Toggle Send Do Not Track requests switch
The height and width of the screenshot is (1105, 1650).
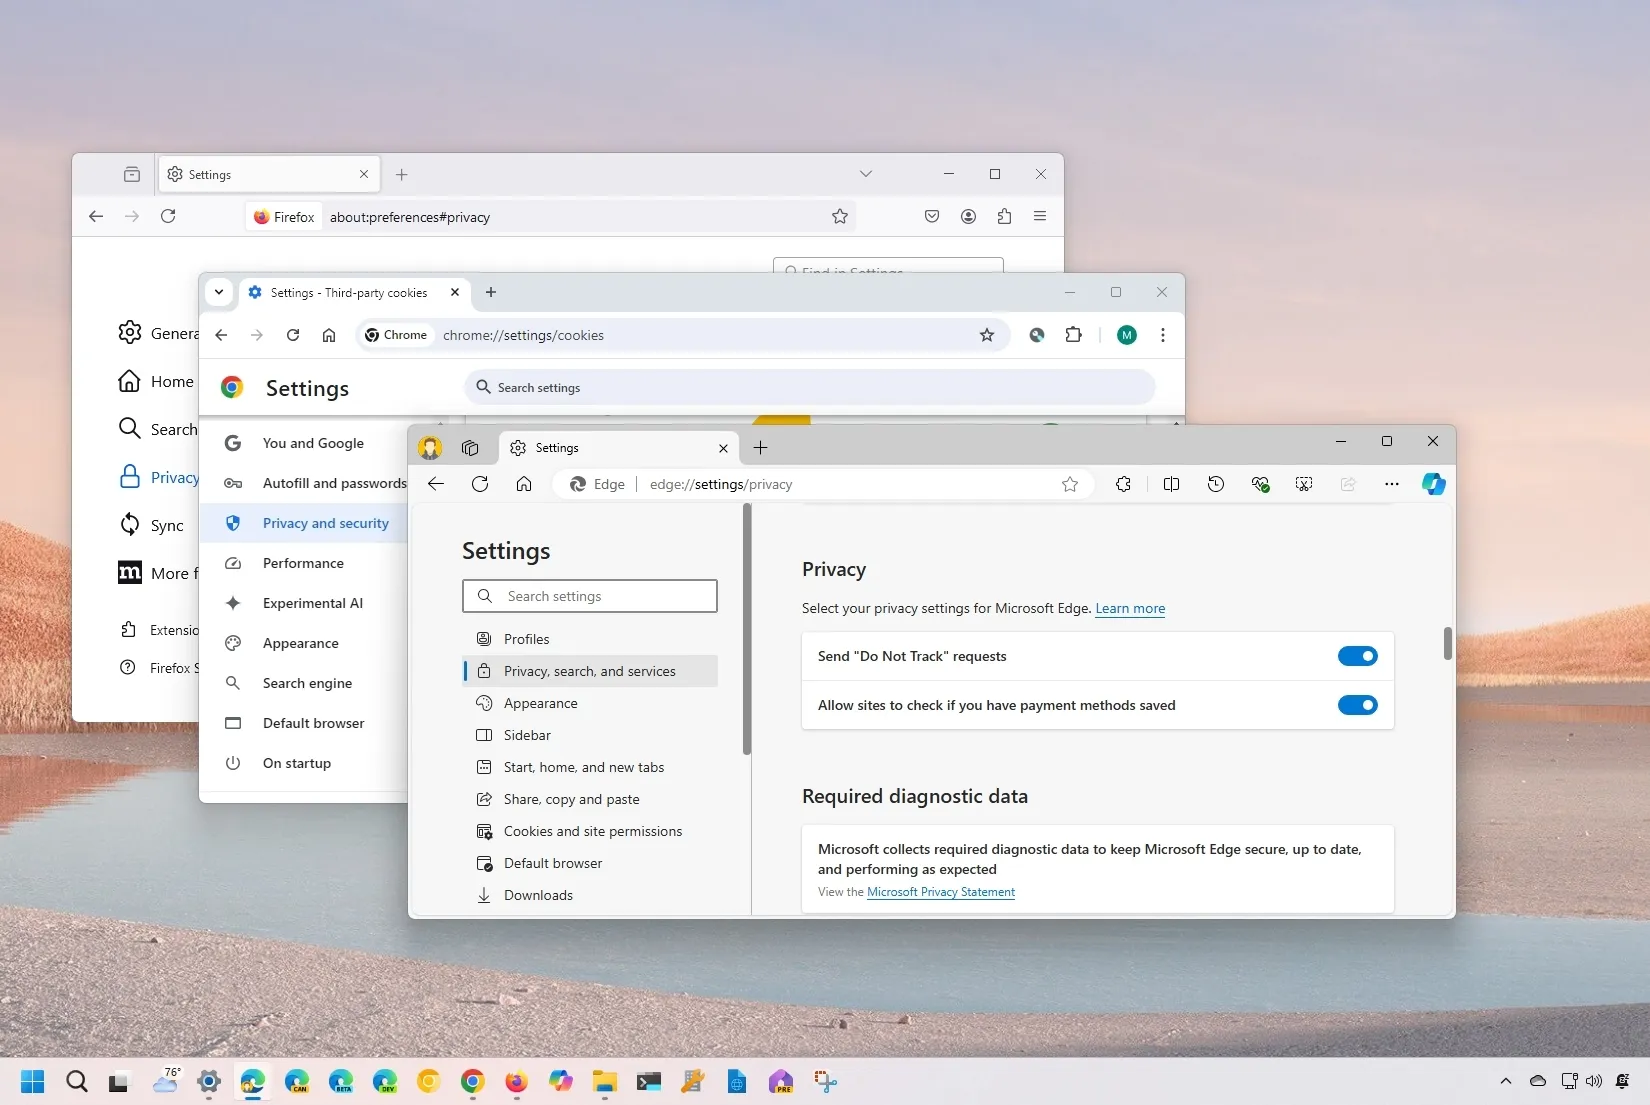click(1358, 656)
